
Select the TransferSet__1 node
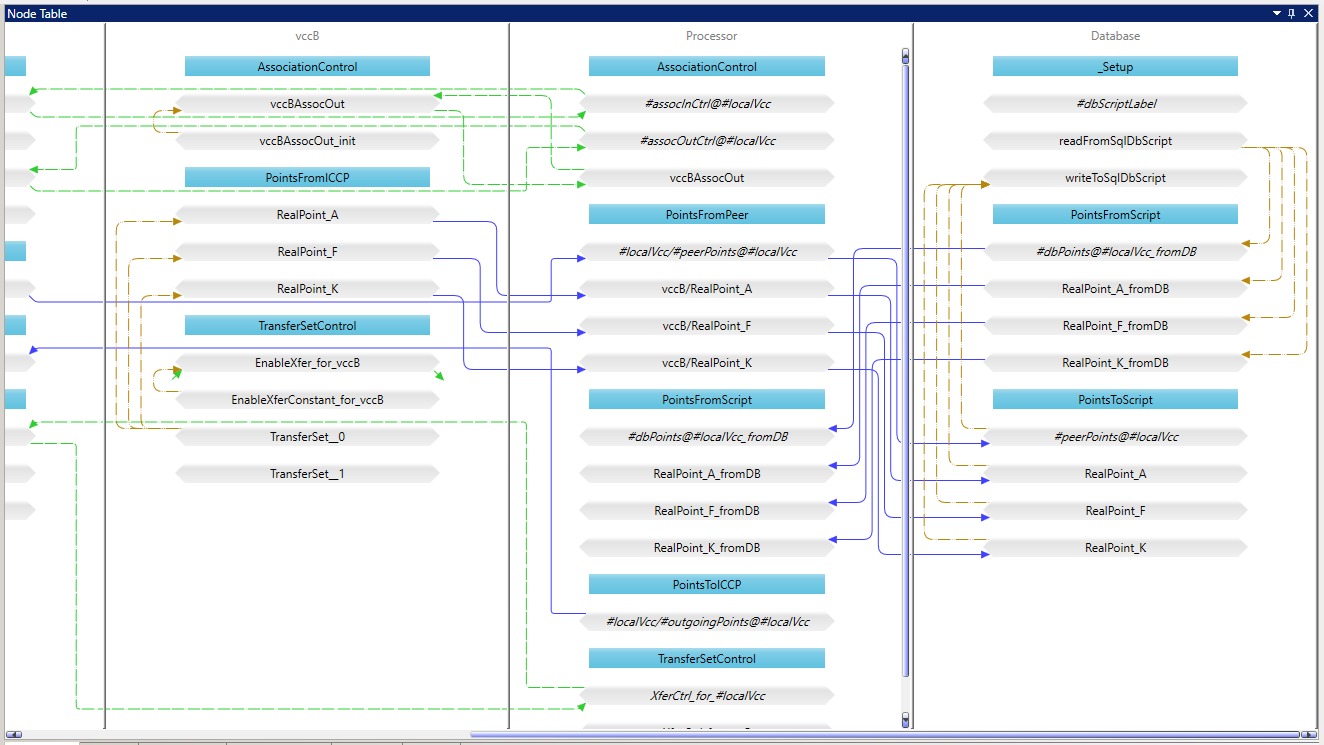(307, 473)
